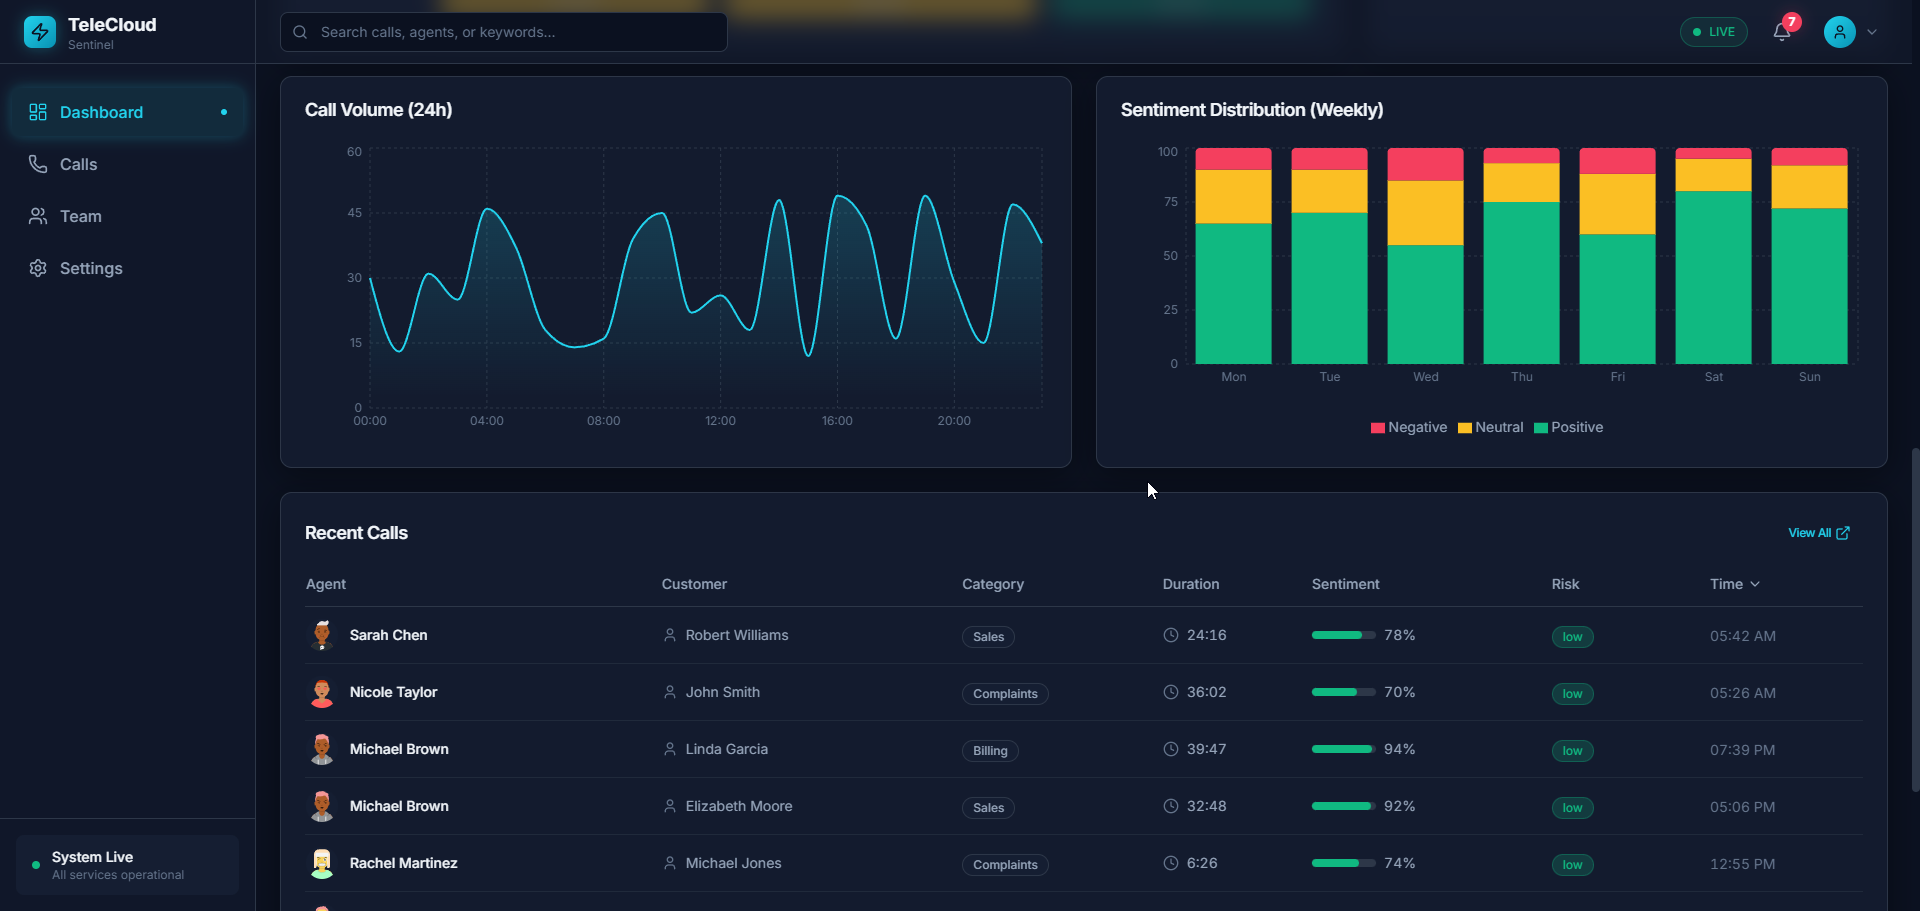The image size is (1920, 911).
Task: Go to the Team page
Action: [80, 216]
